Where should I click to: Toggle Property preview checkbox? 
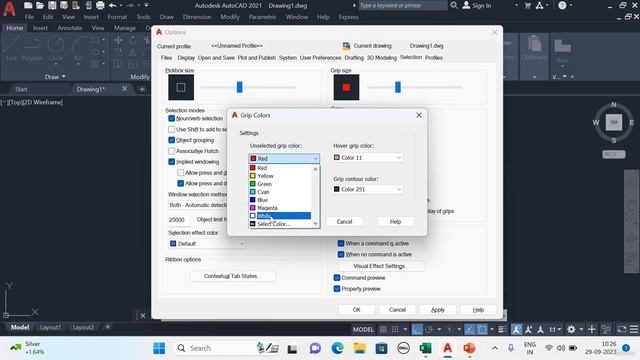tap(337, 289)
